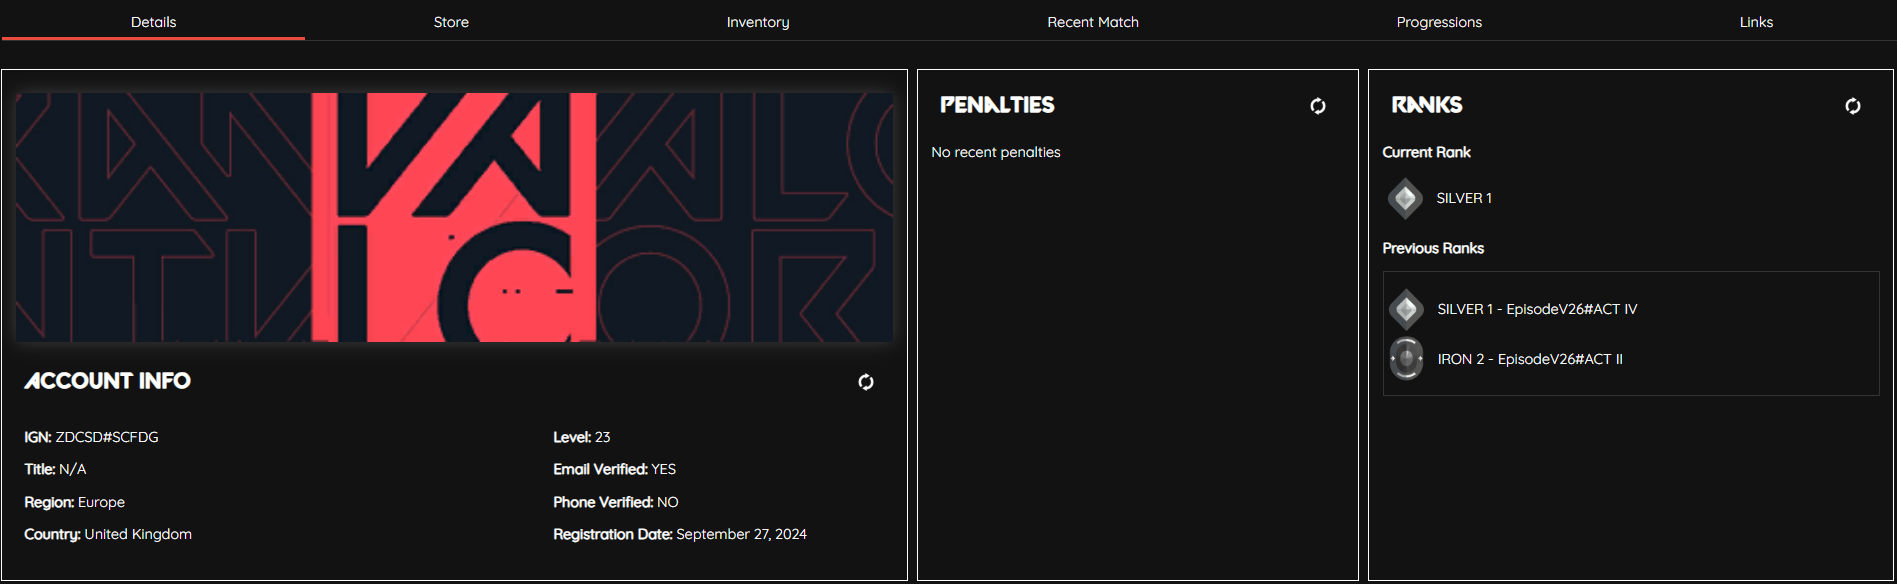The height and width of the screenshot is (584, 1897).
Task: Click the Valorant player card banner
Action: 455,217
